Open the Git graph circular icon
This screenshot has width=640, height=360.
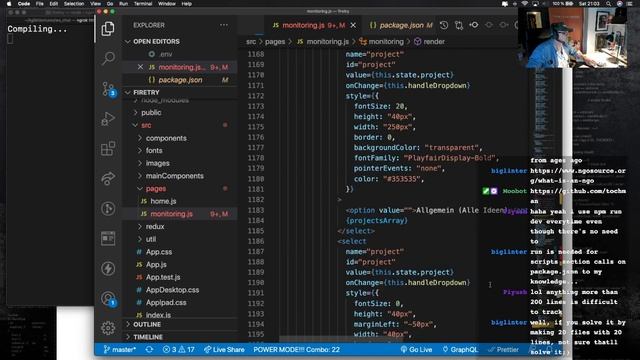pos(108,209)
